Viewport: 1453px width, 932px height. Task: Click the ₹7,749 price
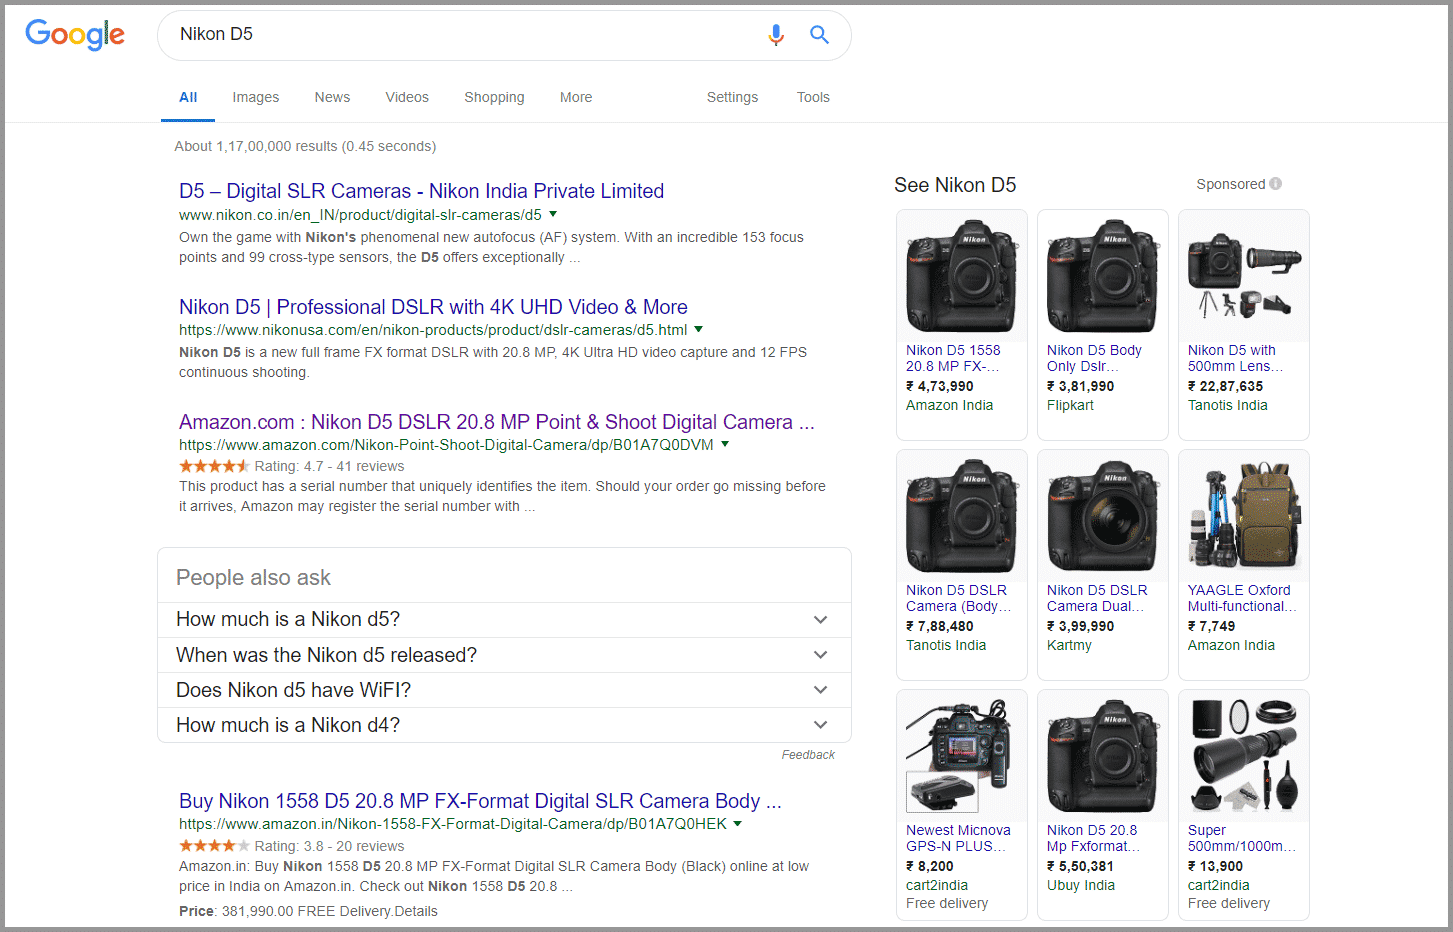click(1212, 626)
